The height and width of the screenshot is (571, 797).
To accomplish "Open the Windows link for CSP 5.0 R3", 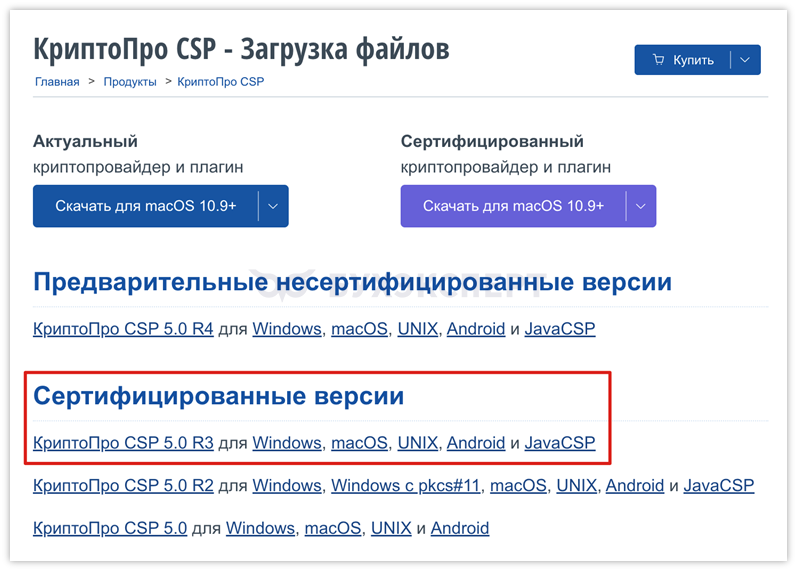I will click(x=287, y=443).
